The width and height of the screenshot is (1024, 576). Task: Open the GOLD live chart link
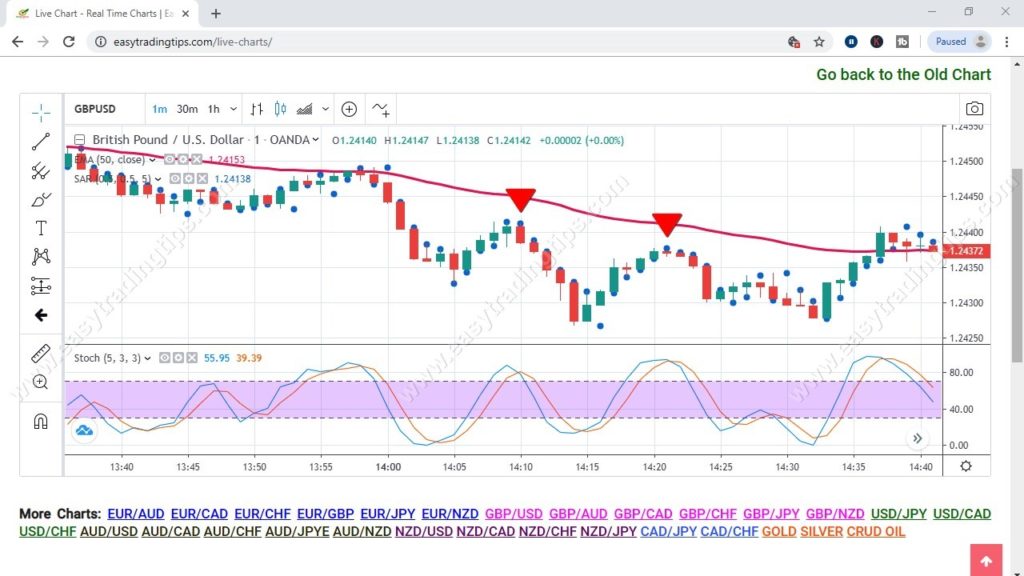click(x=779, y=531)
